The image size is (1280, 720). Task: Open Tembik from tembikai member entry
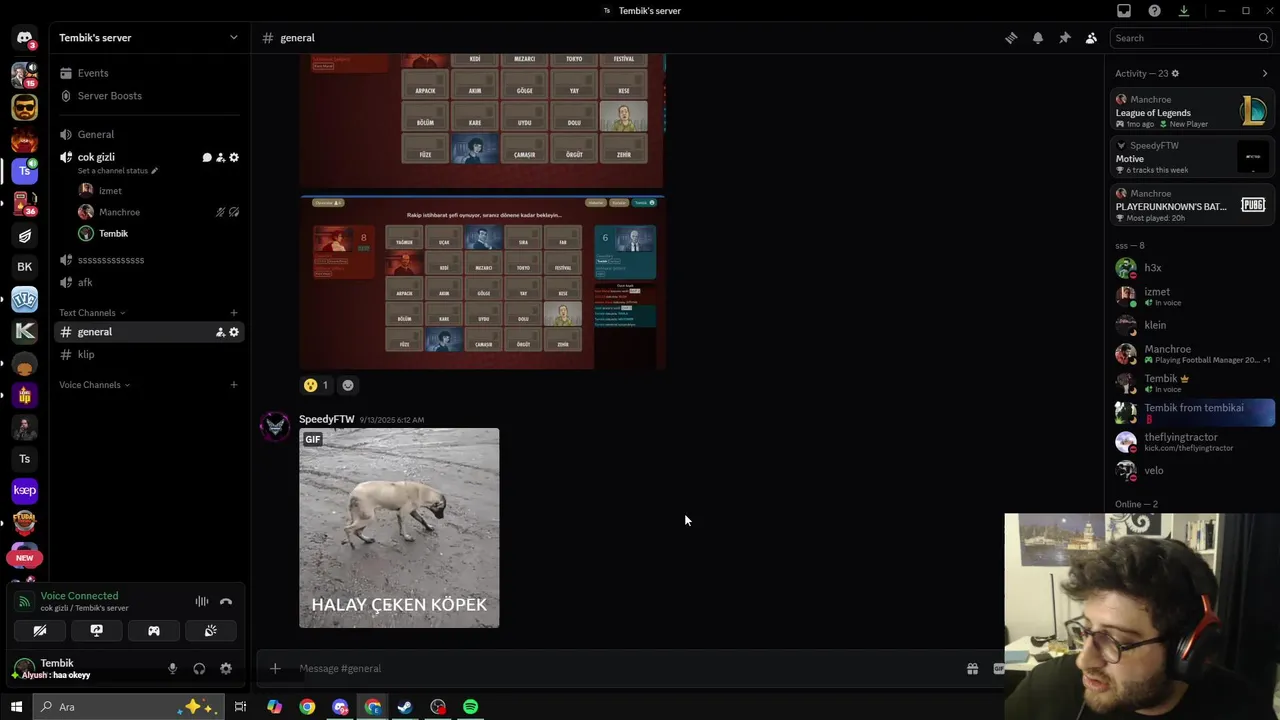pyautogui.click(x=1192, y=412)
